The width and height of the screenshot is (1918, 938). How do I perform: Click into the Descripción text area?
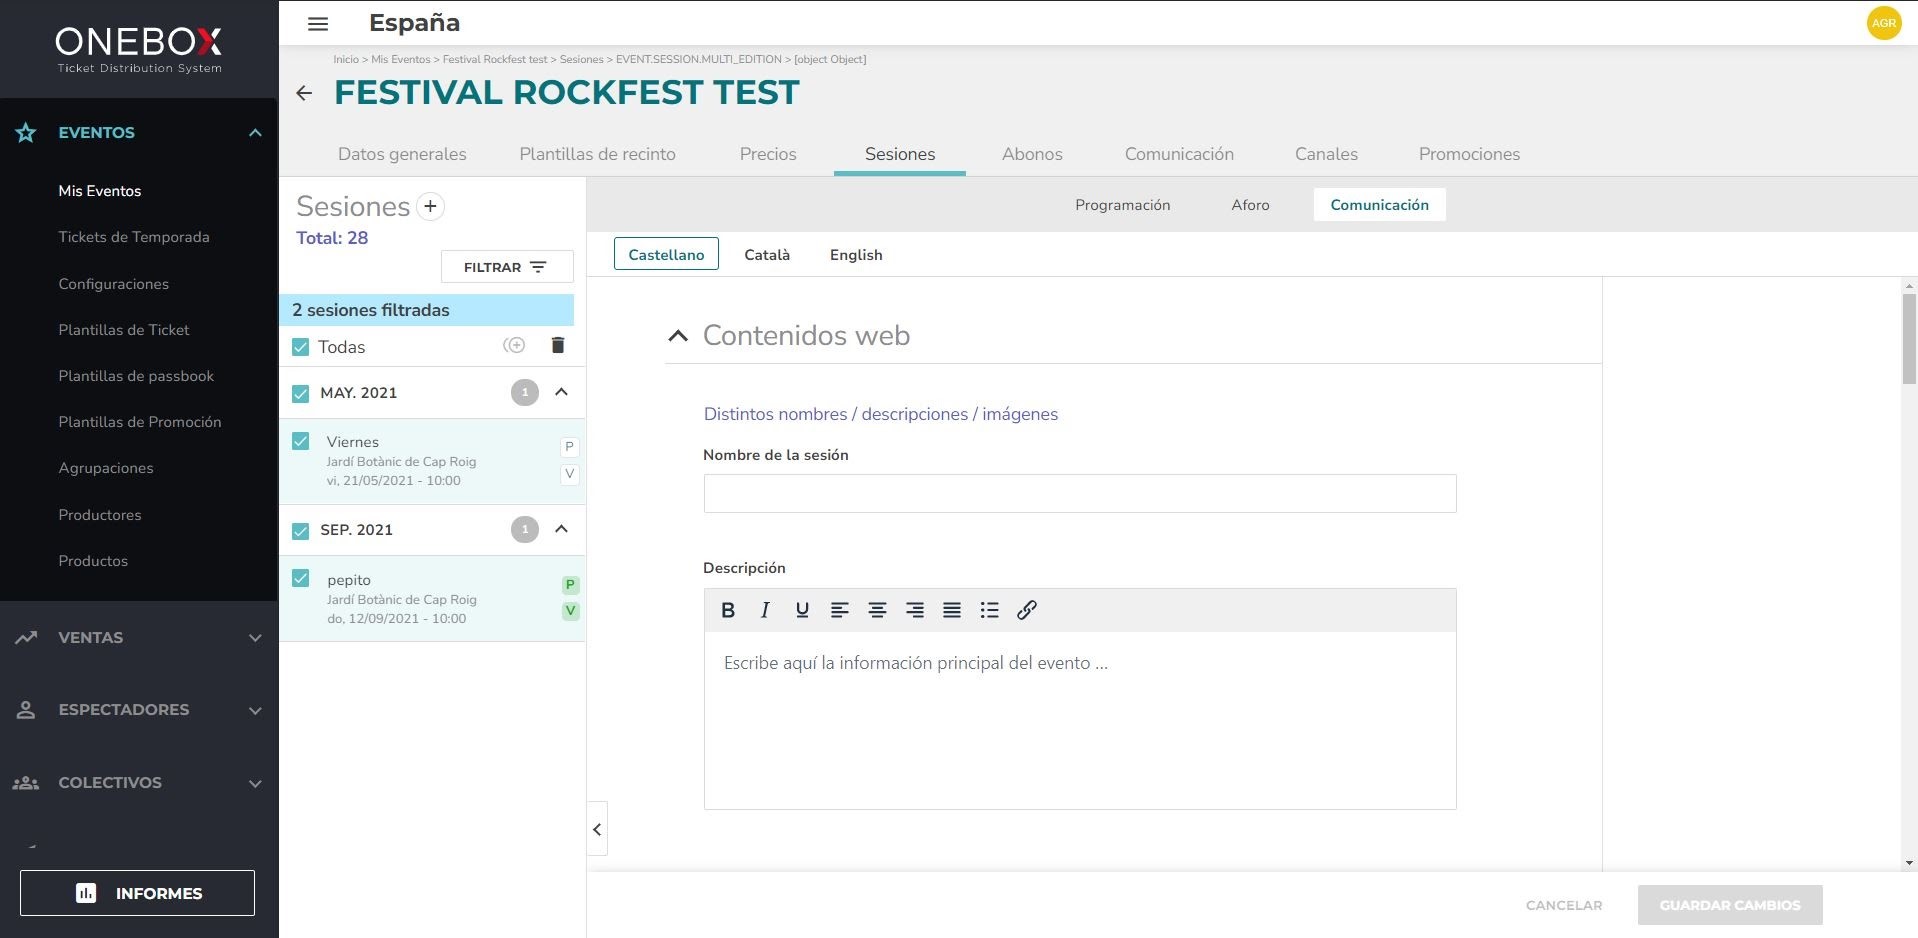point(1080,720)
